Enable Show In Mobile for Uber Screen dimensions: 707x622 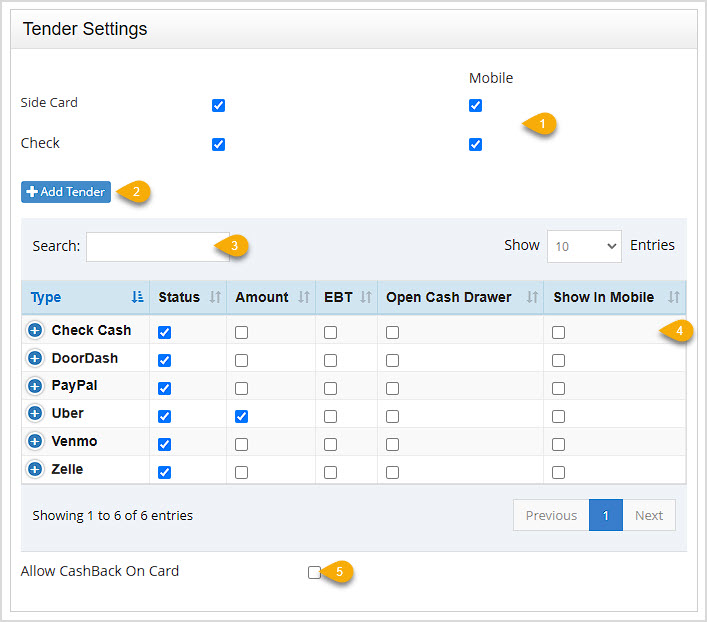click(558, 416)
